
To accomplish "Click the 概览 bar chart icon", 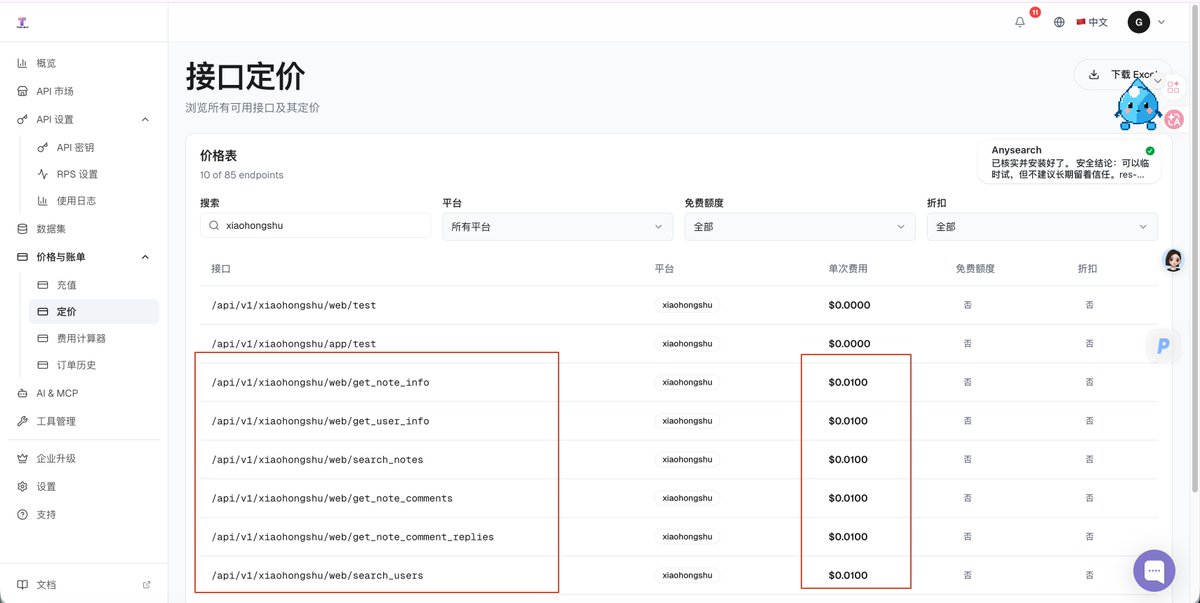I will pyautogui.click(x=22, y=63).
